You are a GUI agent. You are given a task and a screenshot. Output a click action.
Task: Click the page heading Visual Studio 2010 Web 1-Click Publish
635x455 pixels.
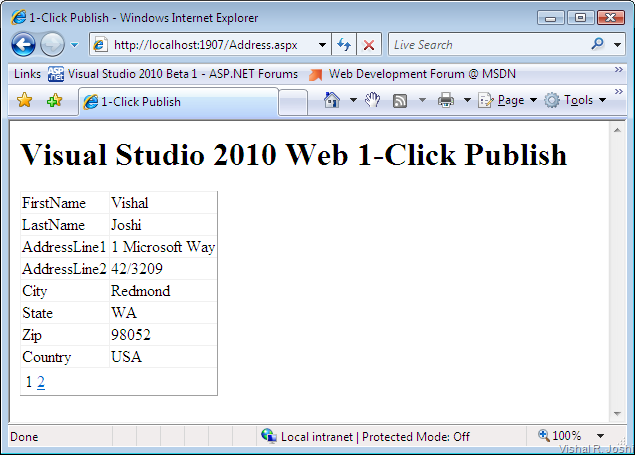294,155
